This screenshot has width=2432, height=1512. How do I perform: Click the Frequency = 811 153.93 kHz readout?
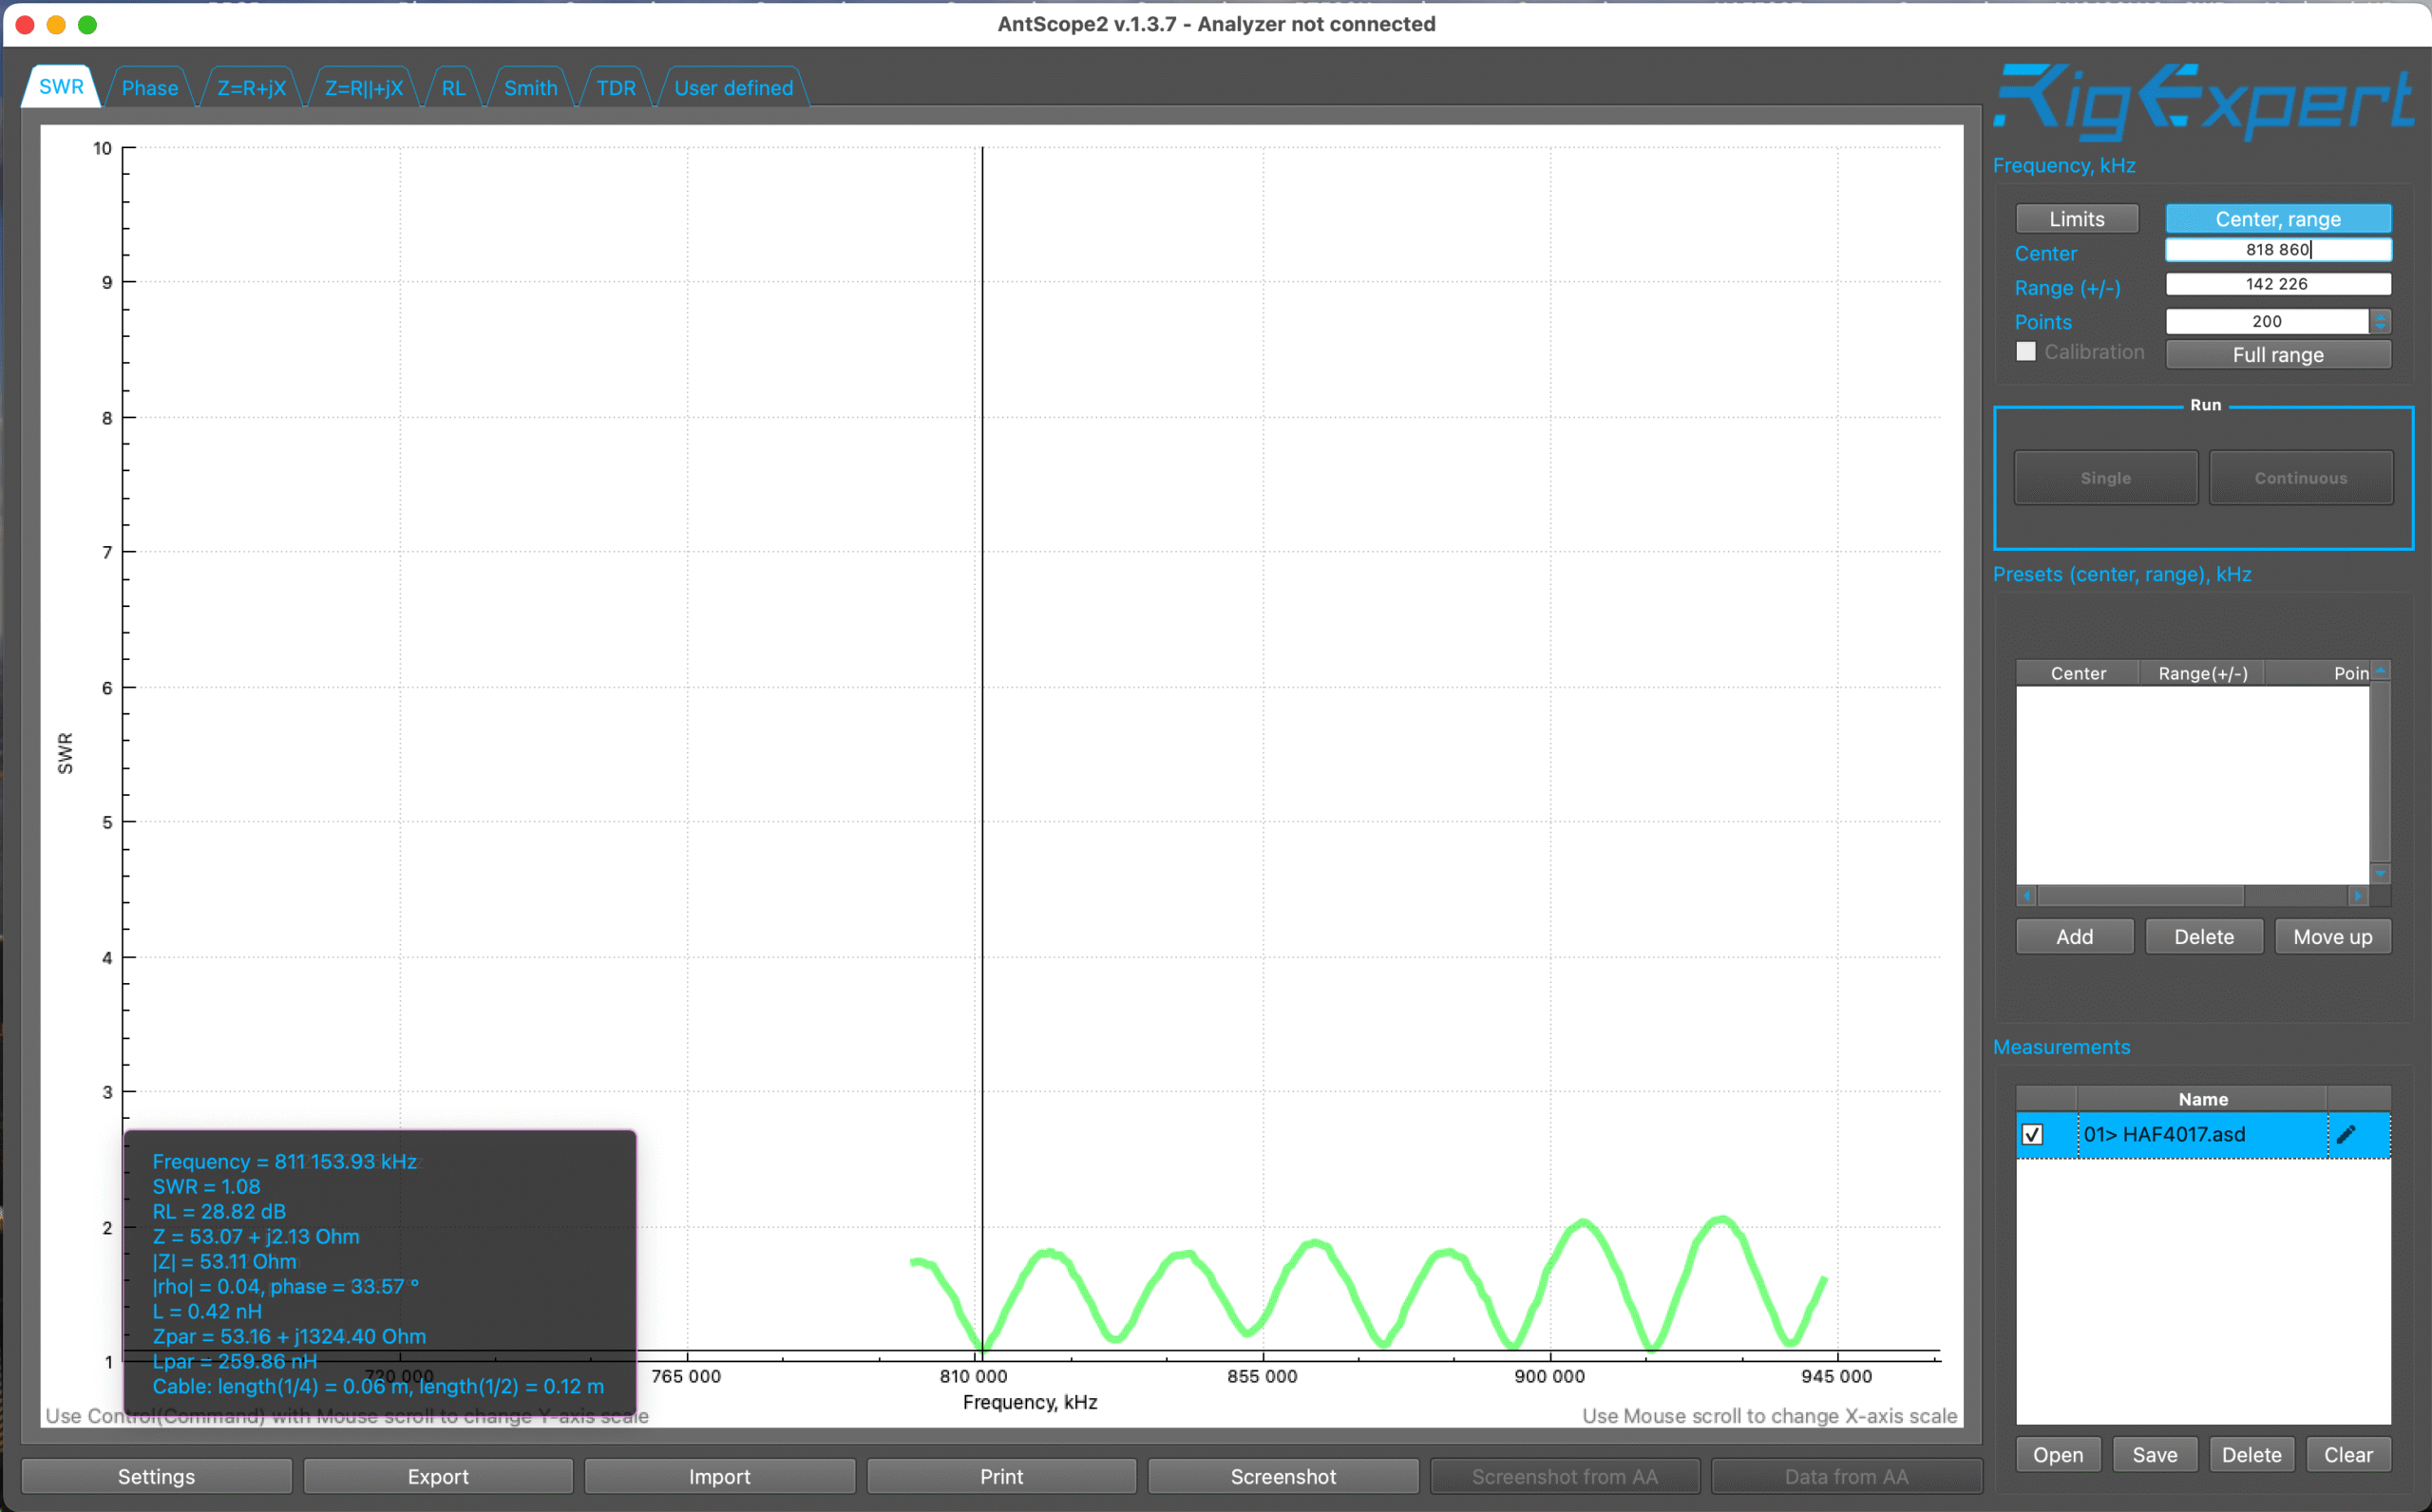coord(284,1161)
